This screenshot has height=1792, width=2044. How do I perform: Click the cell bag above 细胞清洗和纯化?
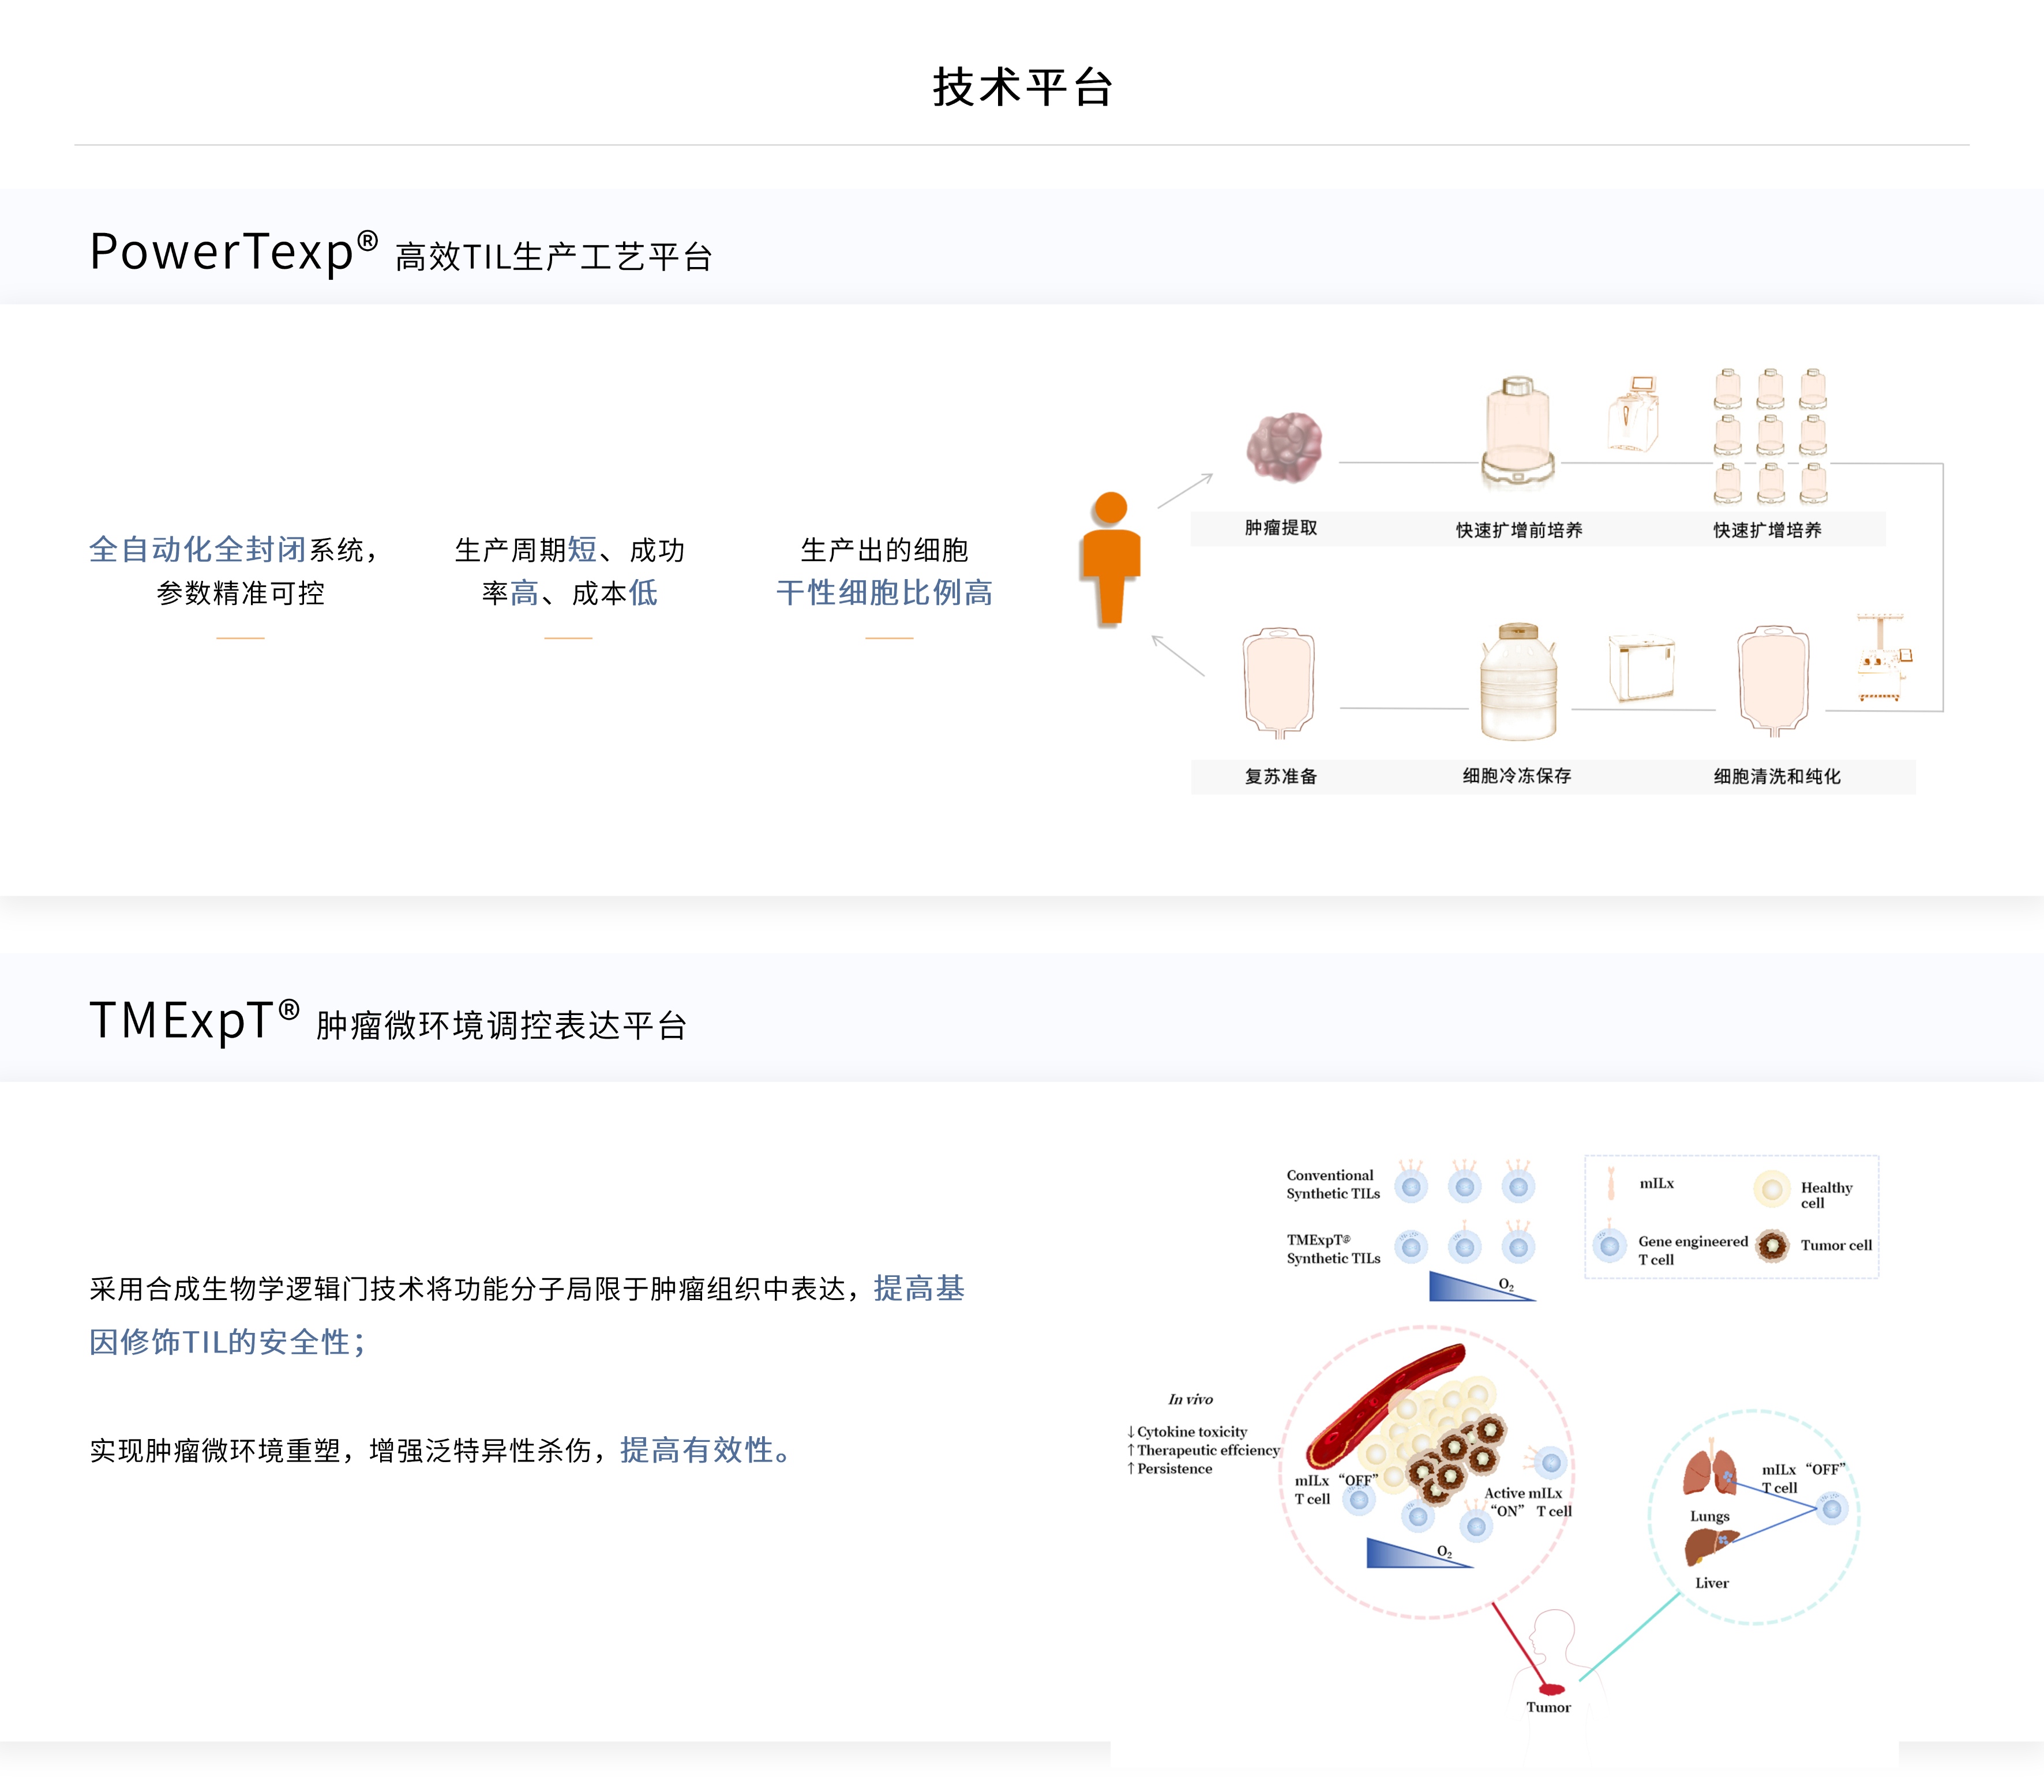[x=1773, y=681]
